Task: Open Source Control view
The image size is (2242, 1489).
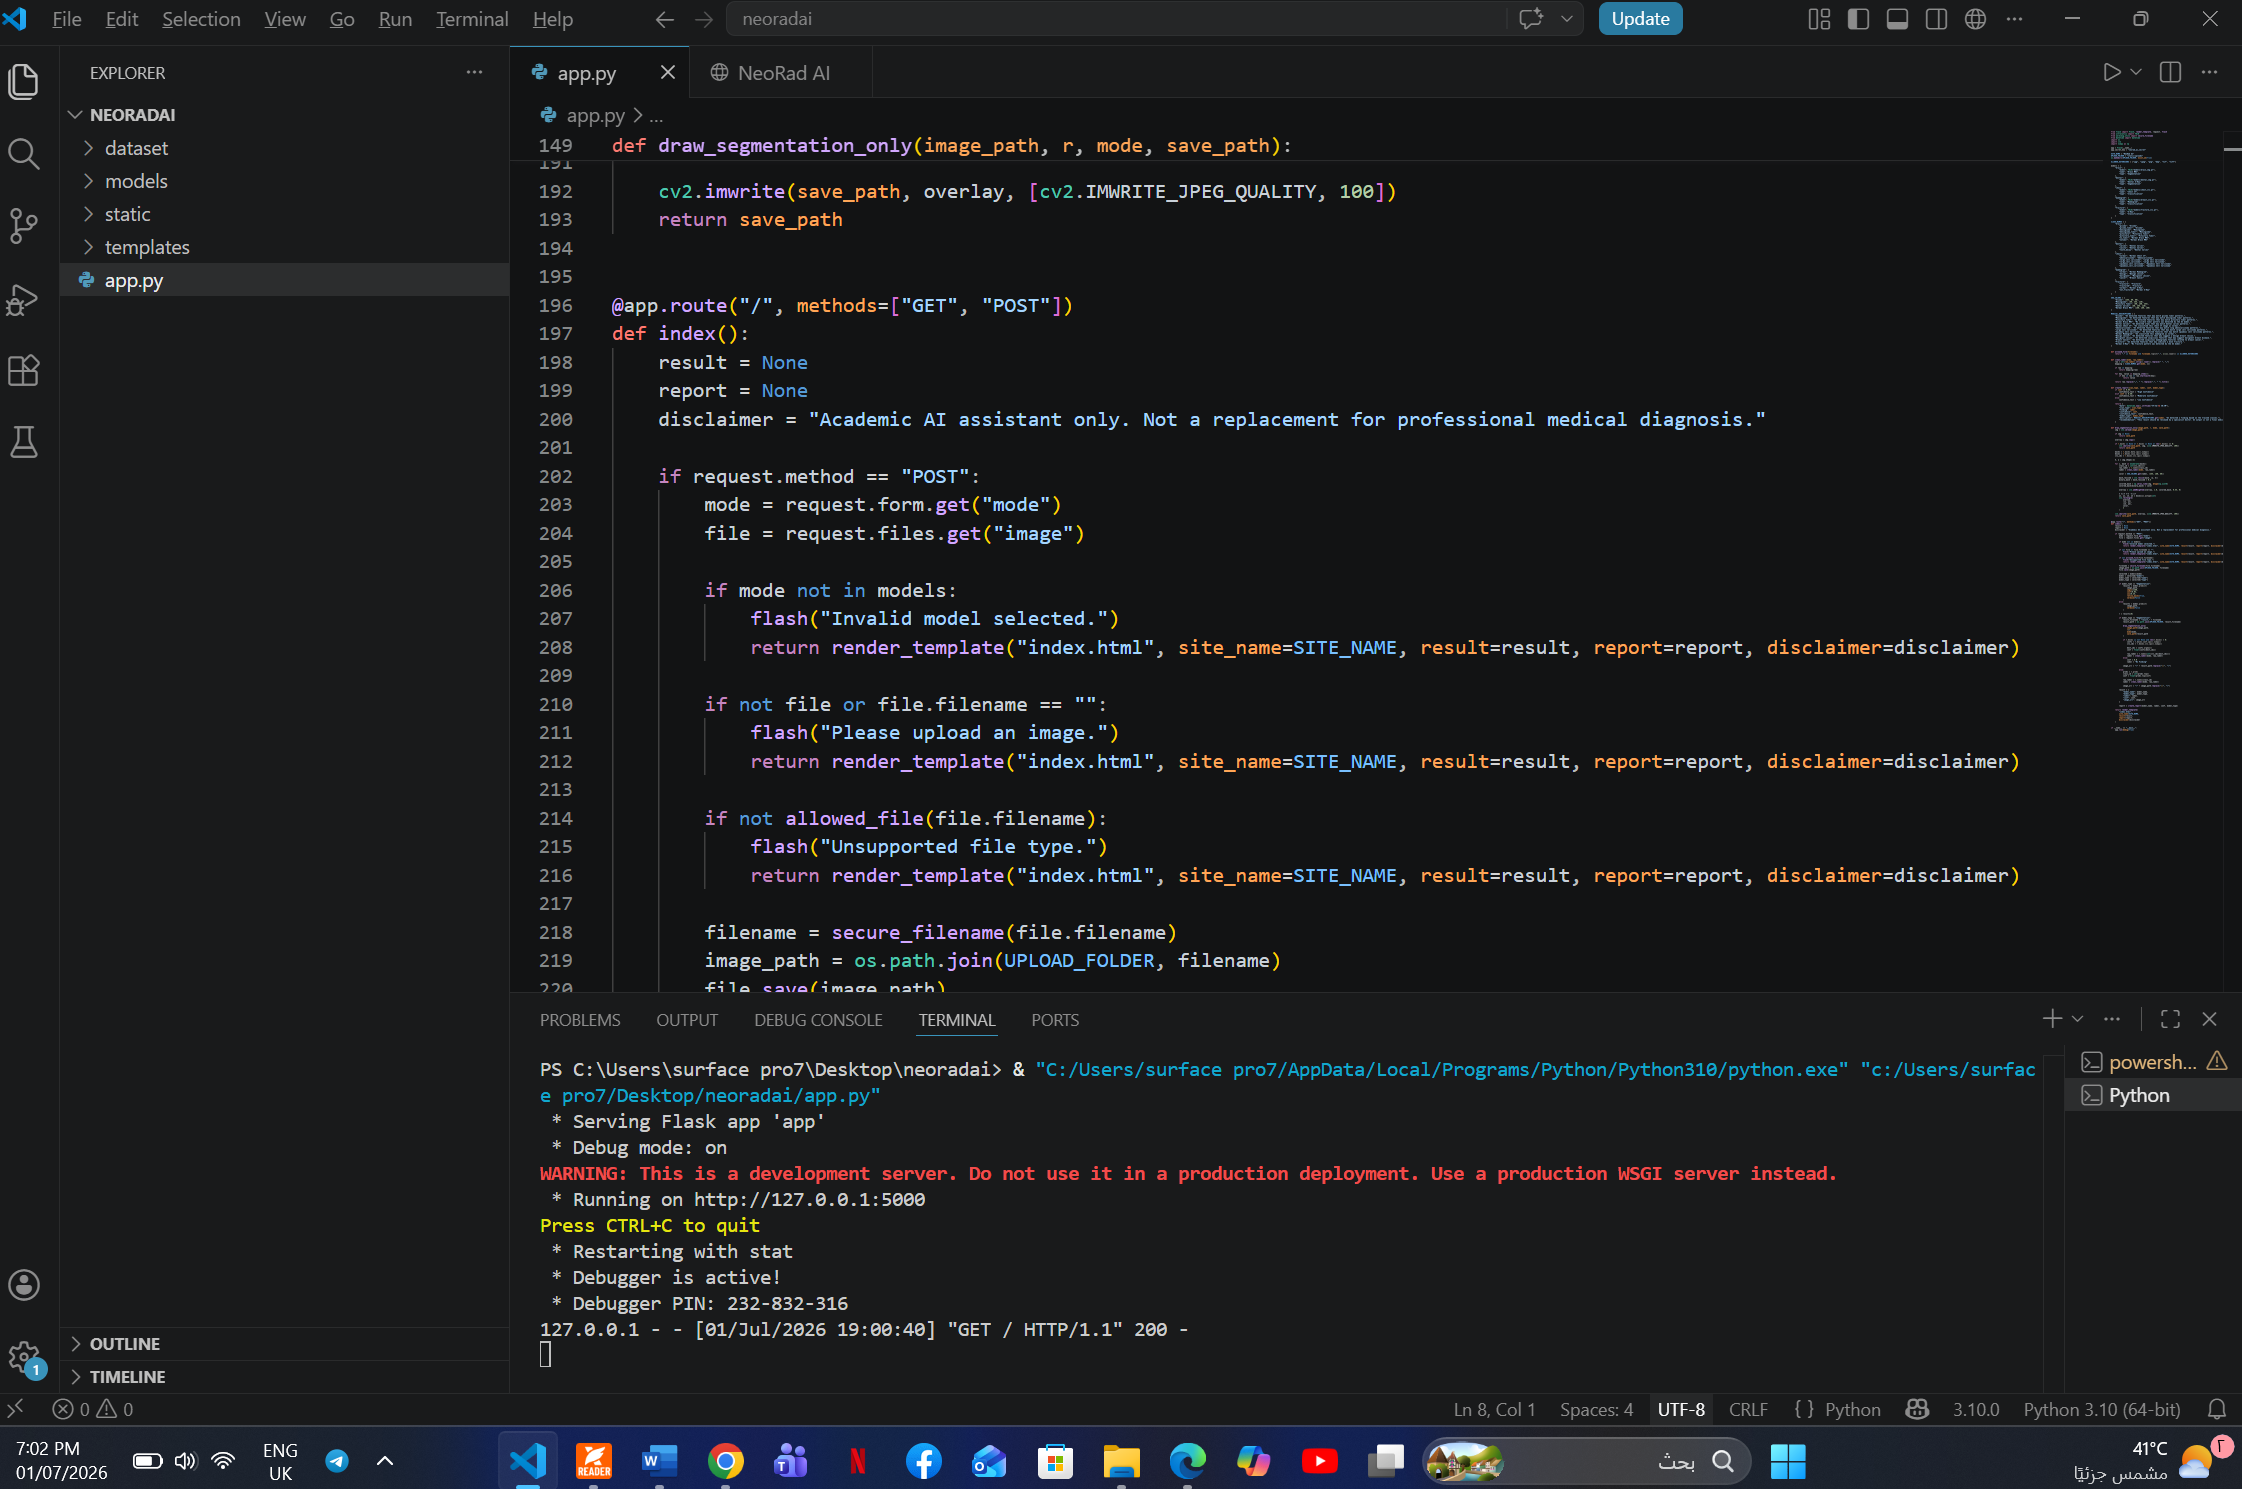Action: tap(24, 226)
